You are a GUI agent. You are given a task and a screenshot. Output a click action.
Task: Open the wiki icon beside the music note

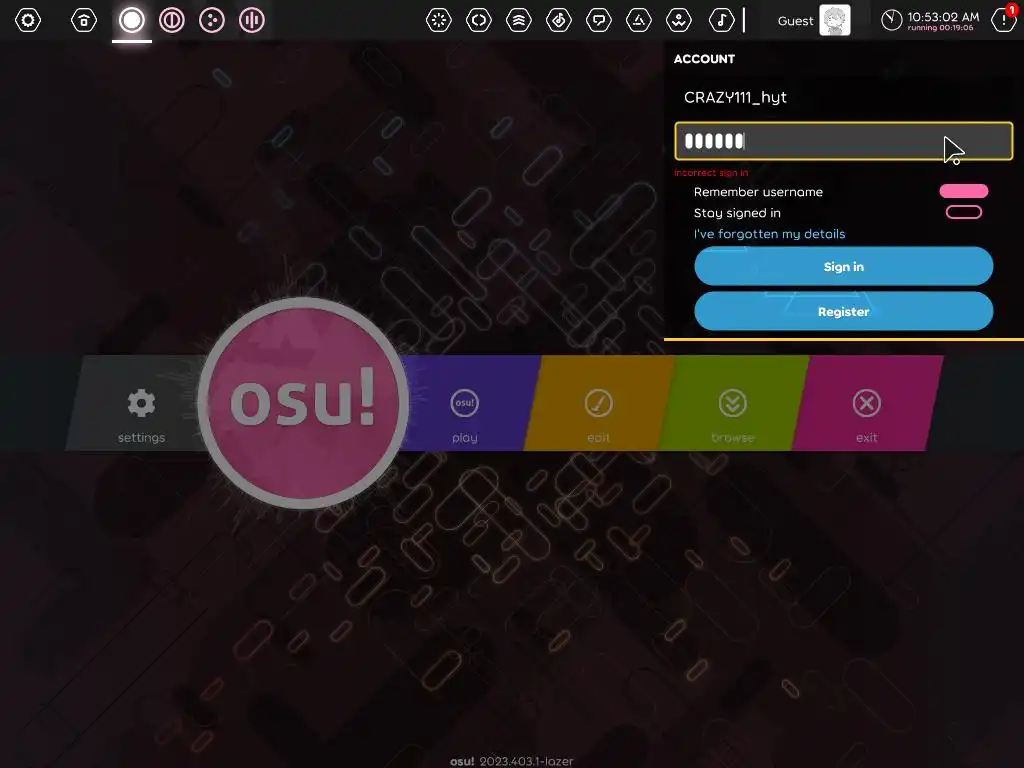click(679, 20)
